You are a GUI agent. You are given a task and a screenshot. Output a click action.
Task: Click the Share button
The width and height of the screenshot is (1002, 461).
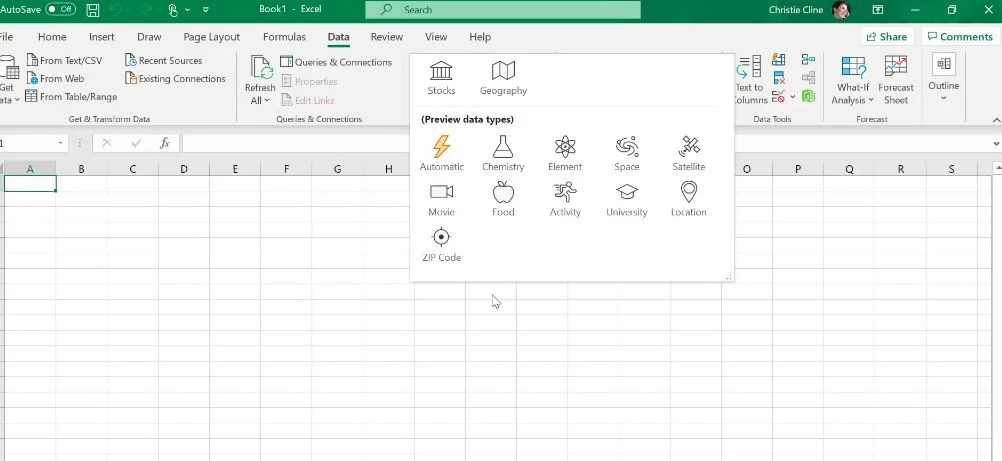tap(886, 37)
